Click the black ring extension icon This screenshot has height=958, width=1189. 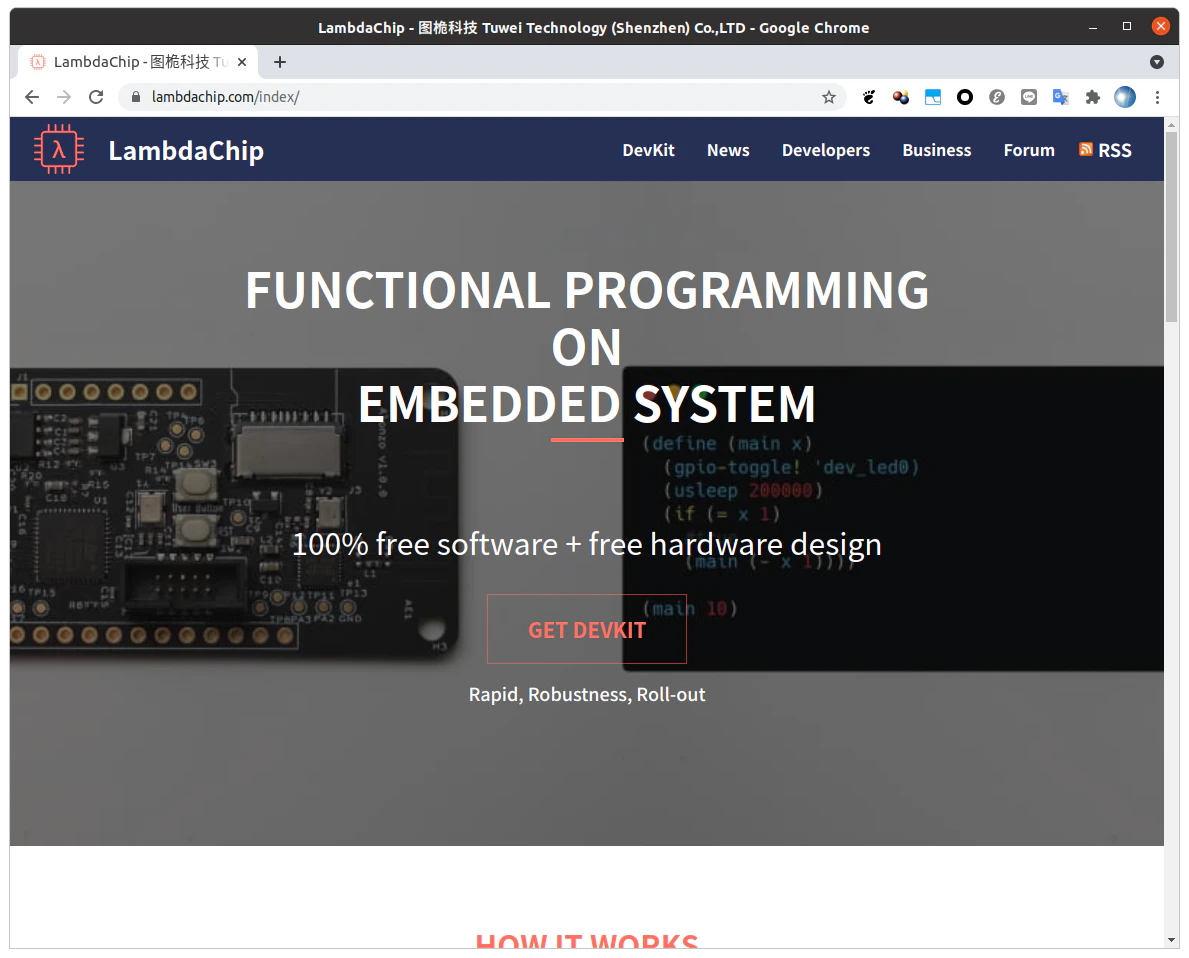coord(965,97)
